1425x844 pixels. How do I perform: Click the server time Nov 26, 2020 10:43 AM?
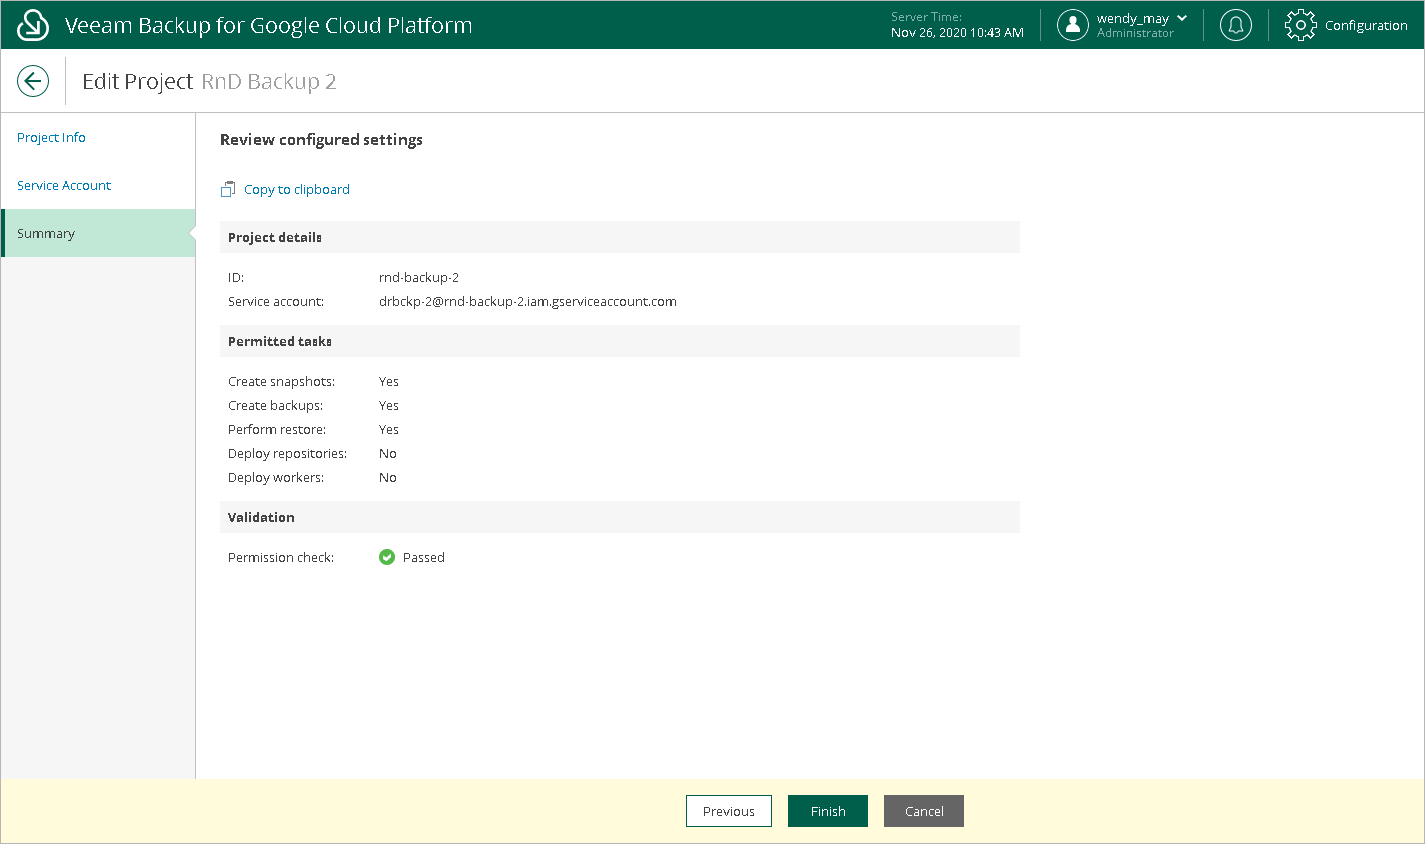(x=957, y=32)
